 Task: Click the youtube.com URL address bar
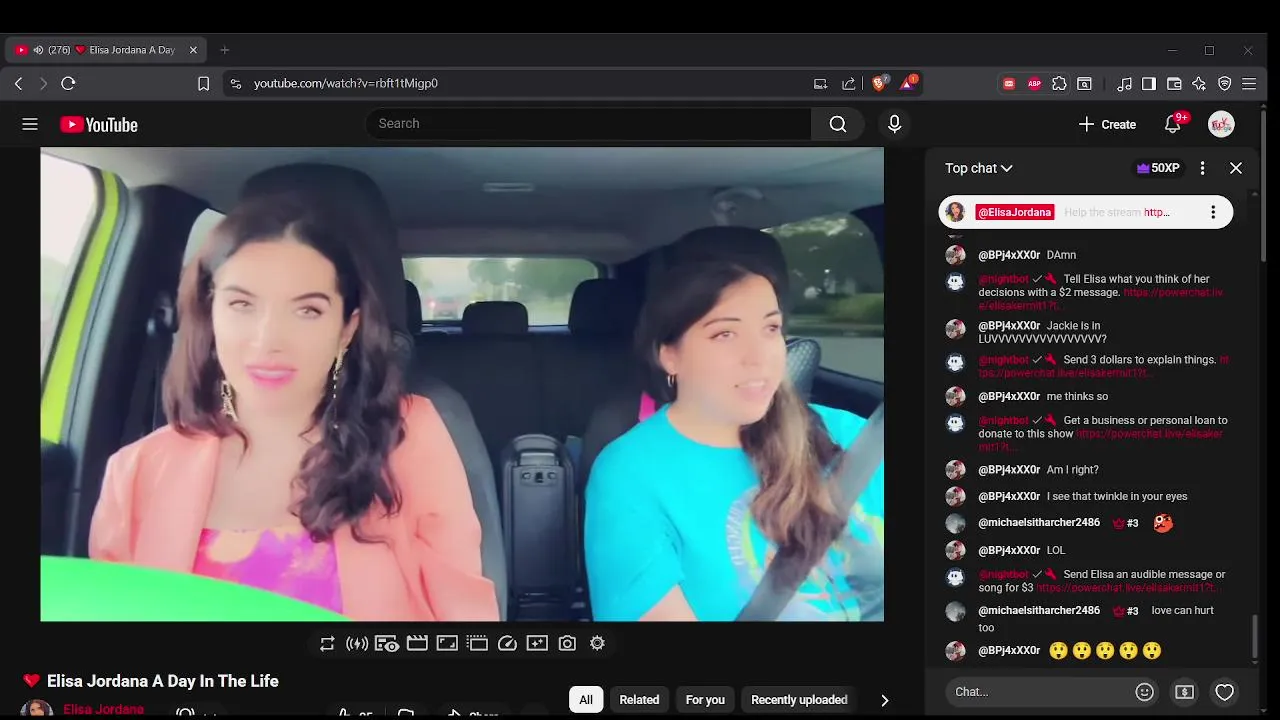tap(346, 84)
